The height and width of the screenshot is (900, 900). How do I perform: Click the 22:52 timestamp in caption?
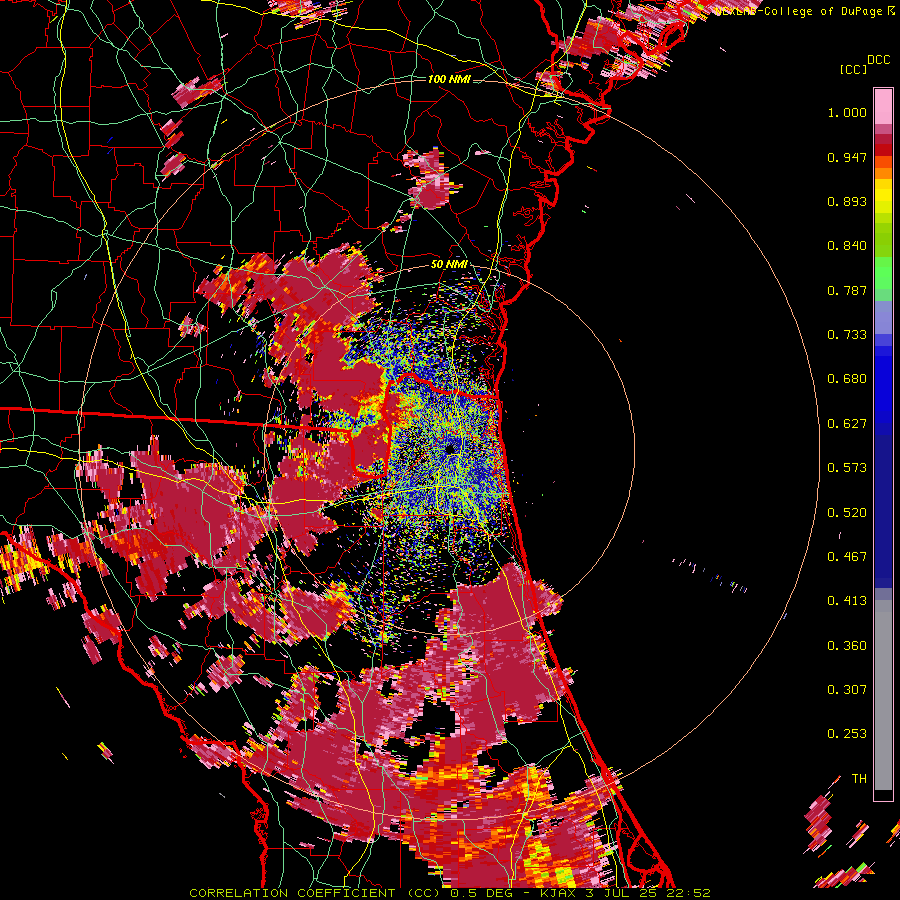click(x=690, y=893)
